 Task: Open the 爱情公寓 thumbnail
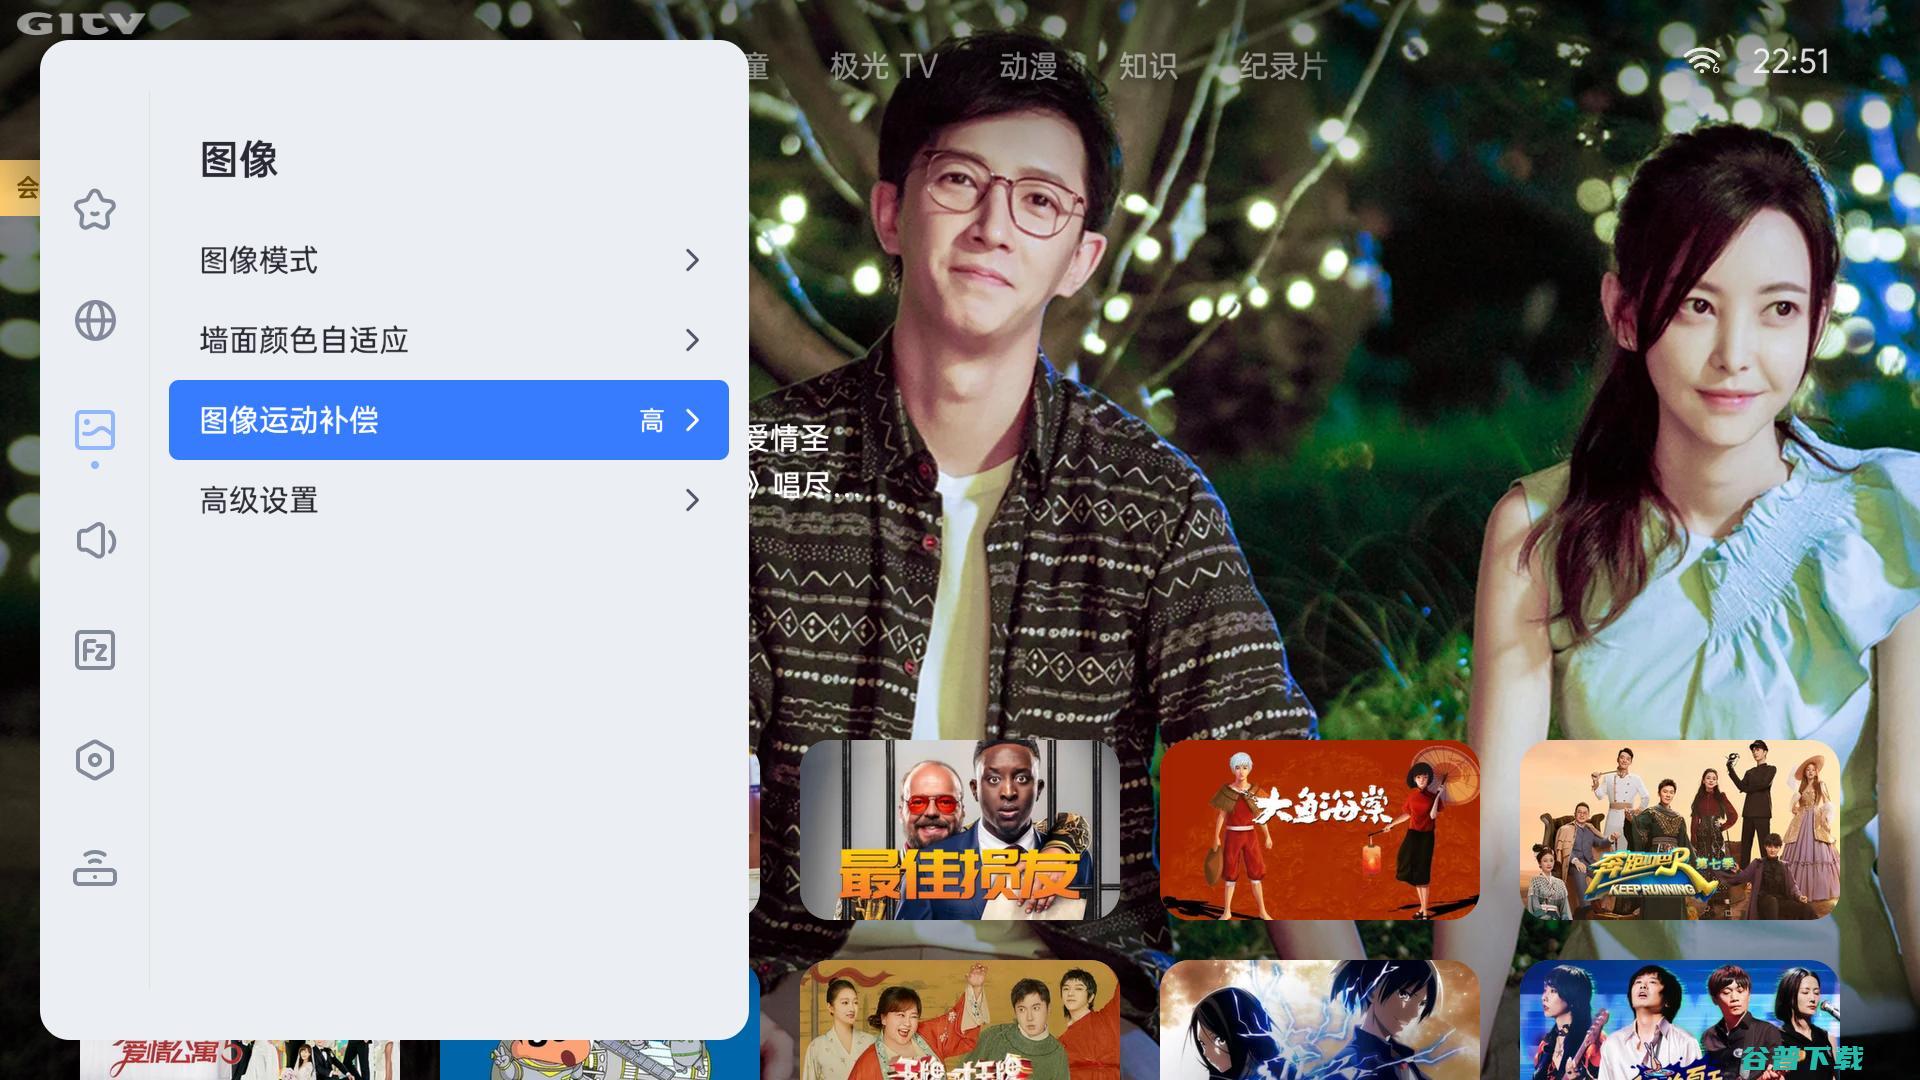pyautogui.click(x=240, y=1060)
